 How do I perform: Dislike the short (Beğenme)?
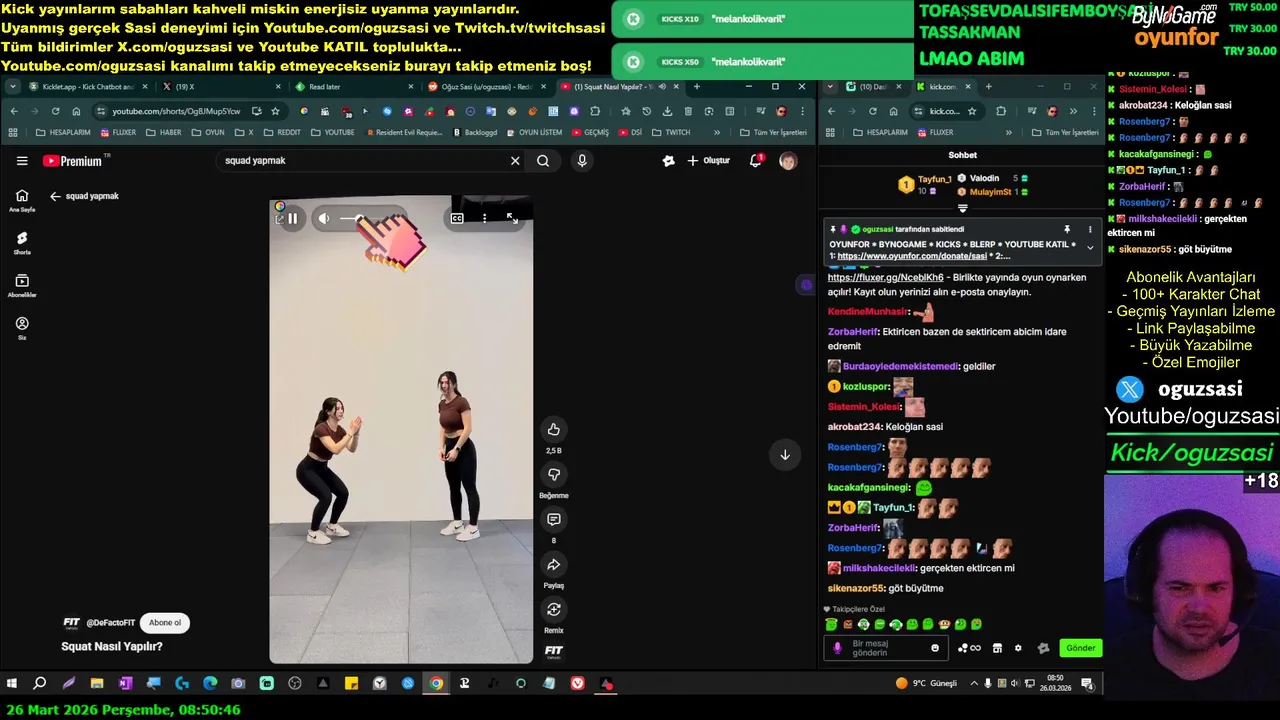pos(553,474)
